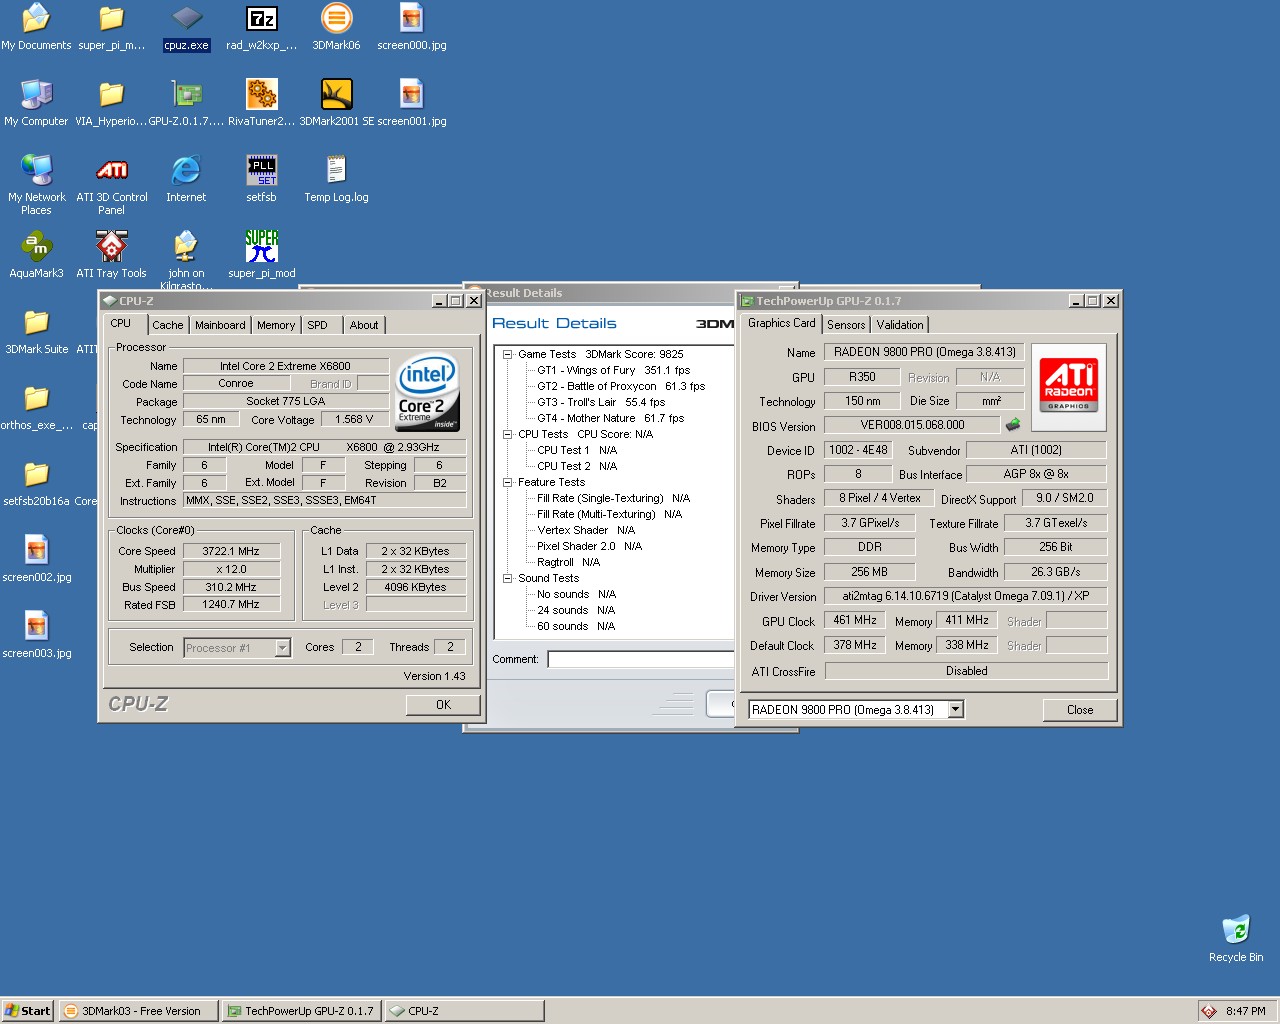Launch 3DMark2001 SE desktop icon
1280x1024 pixels.
[x=336, y=103]
